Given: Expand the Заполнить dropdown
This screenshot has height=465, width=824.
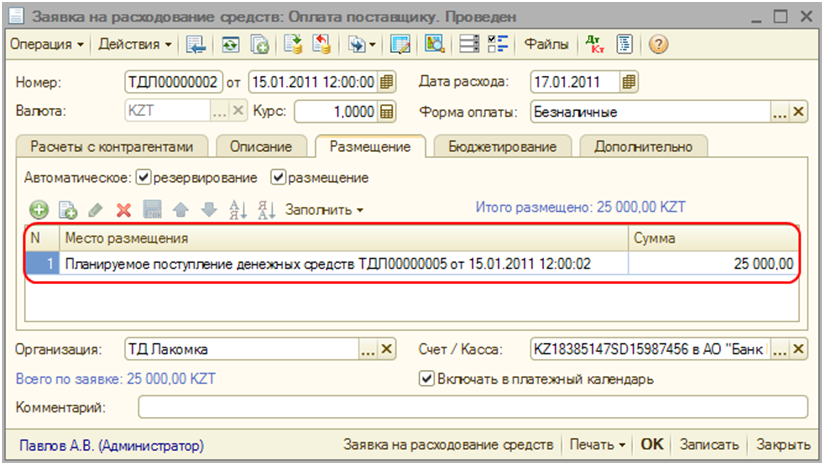Looking at the screenshot, I should (324, 210).
